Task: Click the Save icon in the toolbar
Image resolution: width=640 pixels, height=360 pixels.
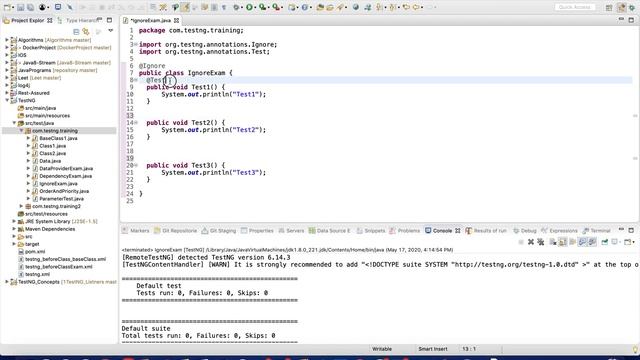Action: pos(20,7)
